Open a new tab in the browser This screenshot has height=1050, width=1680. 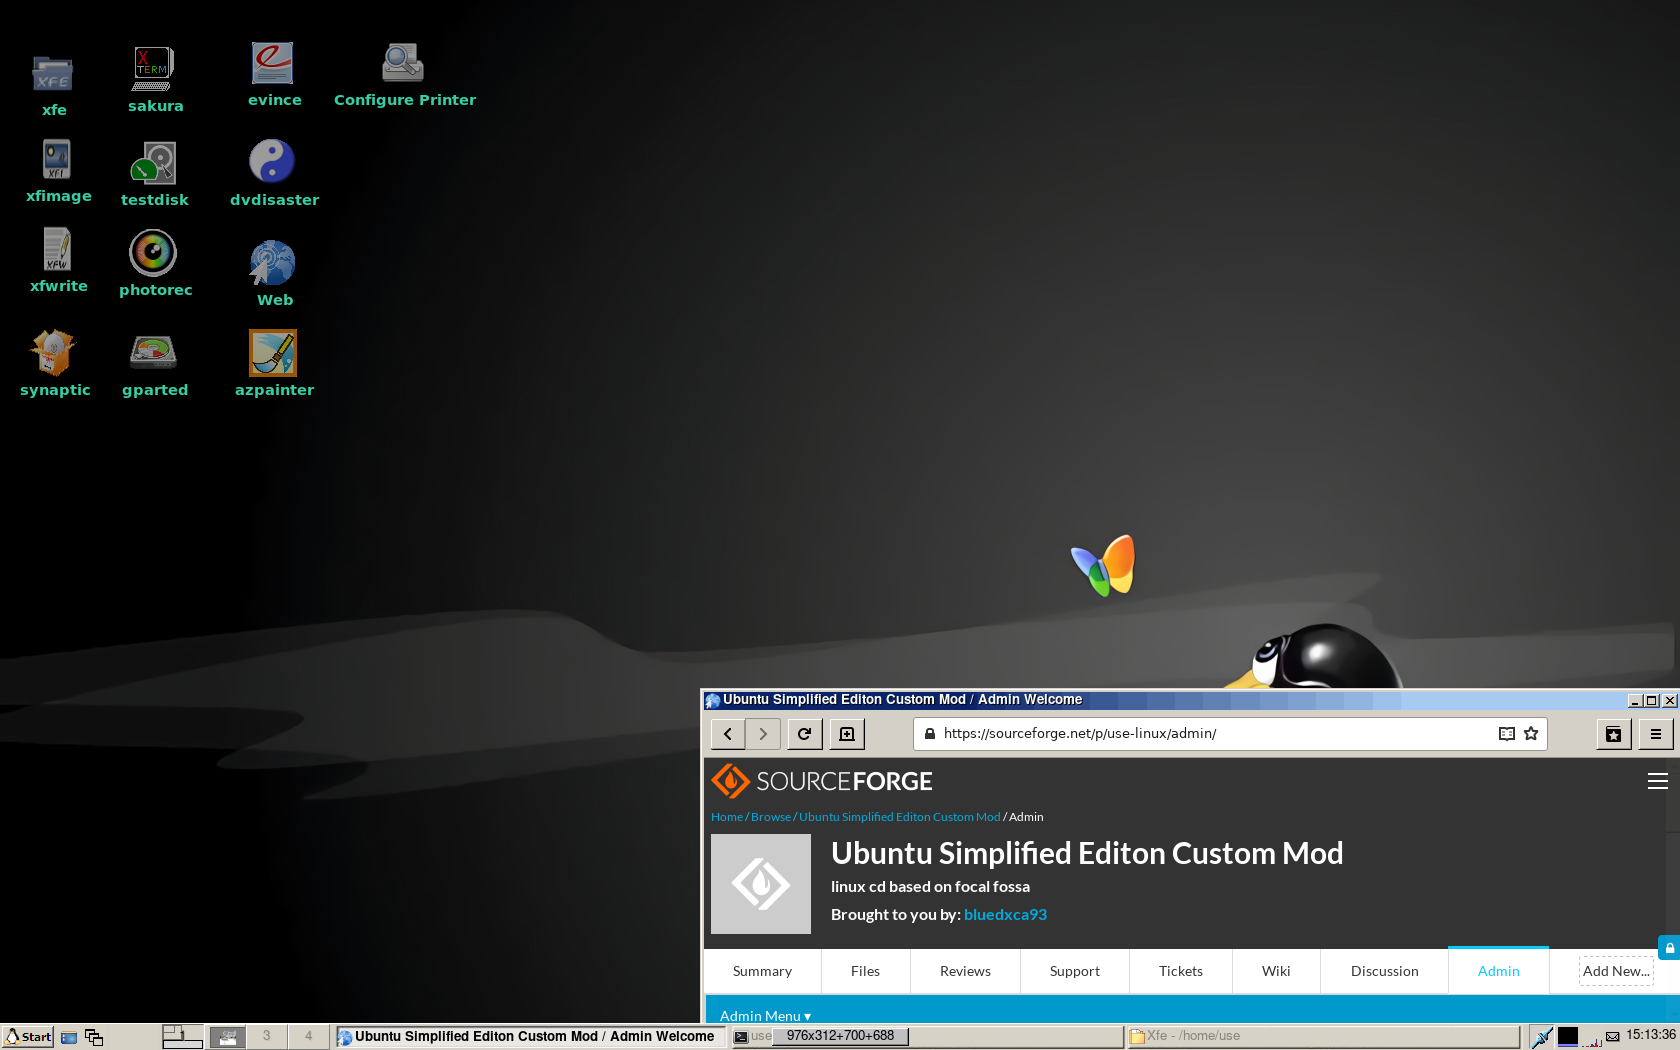pyautogui.click(x=847, y=734)
